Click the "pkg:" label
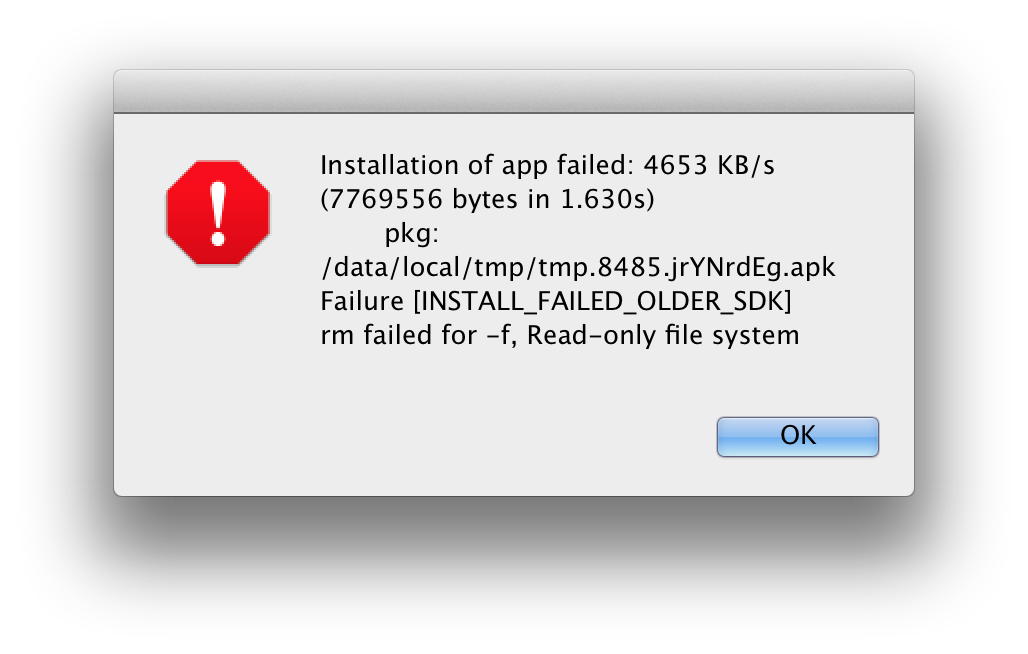Viewport: 1028px width, 654px height. [412, 233]
